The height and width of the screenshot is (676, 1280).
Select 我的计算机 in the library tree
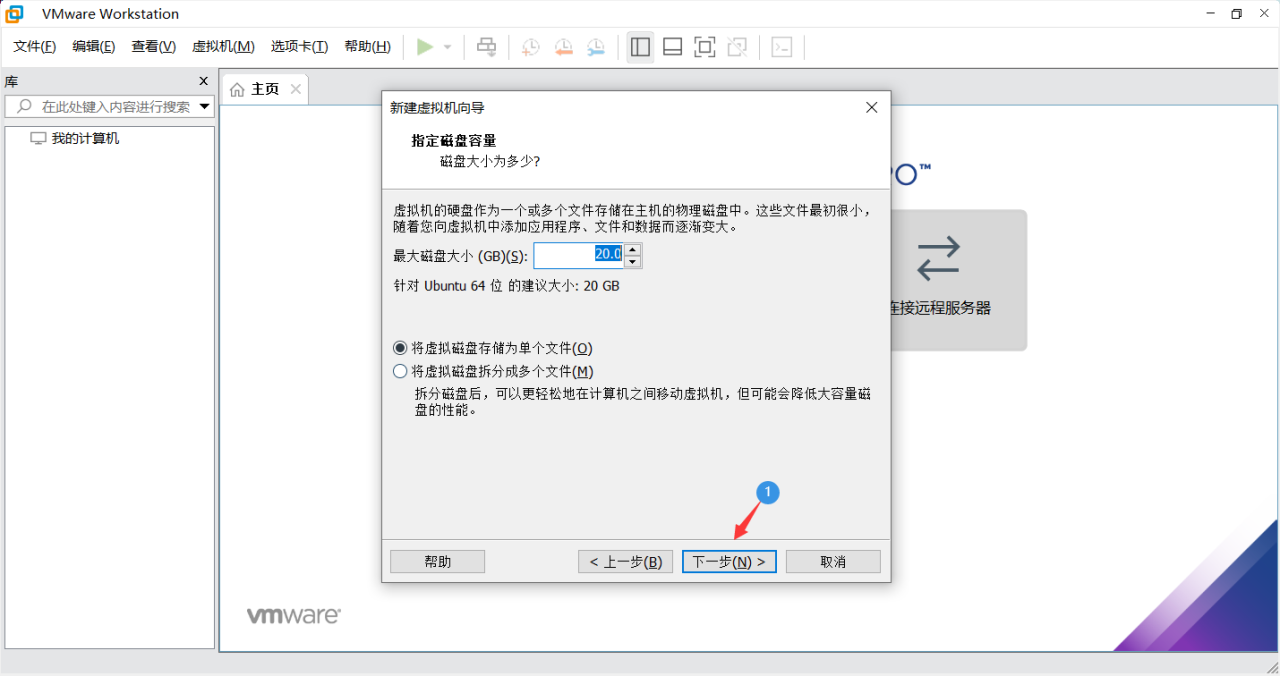point(85,138)
